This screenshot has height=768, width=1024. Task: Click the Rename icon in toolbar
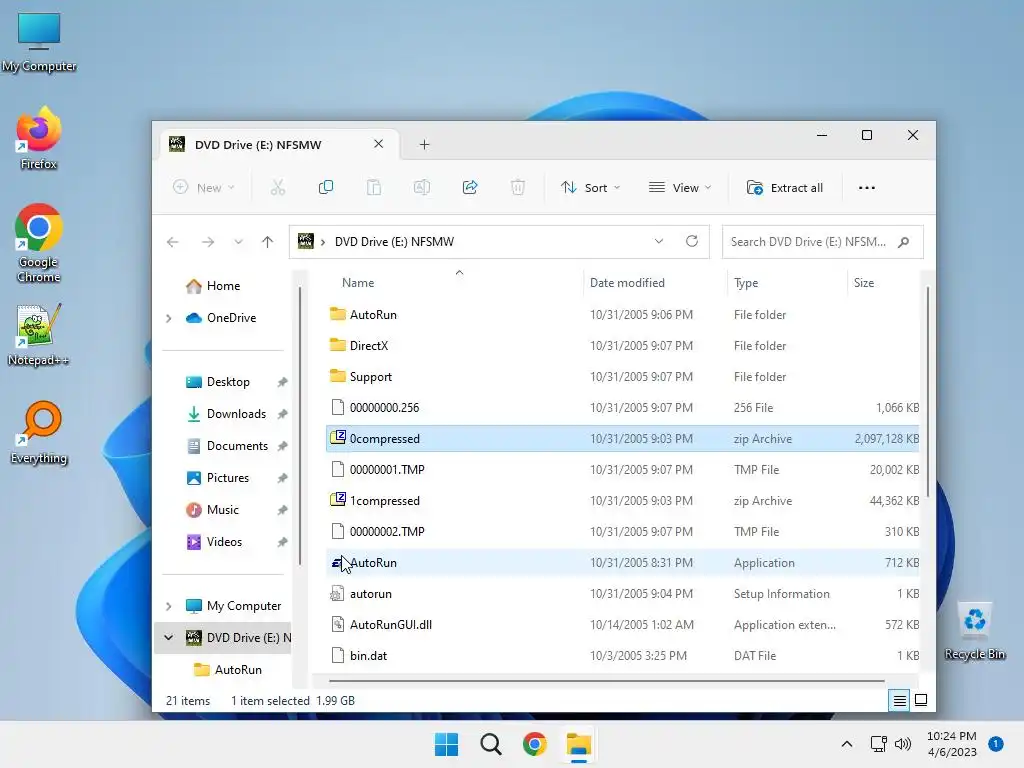click(x=422, y=187)
